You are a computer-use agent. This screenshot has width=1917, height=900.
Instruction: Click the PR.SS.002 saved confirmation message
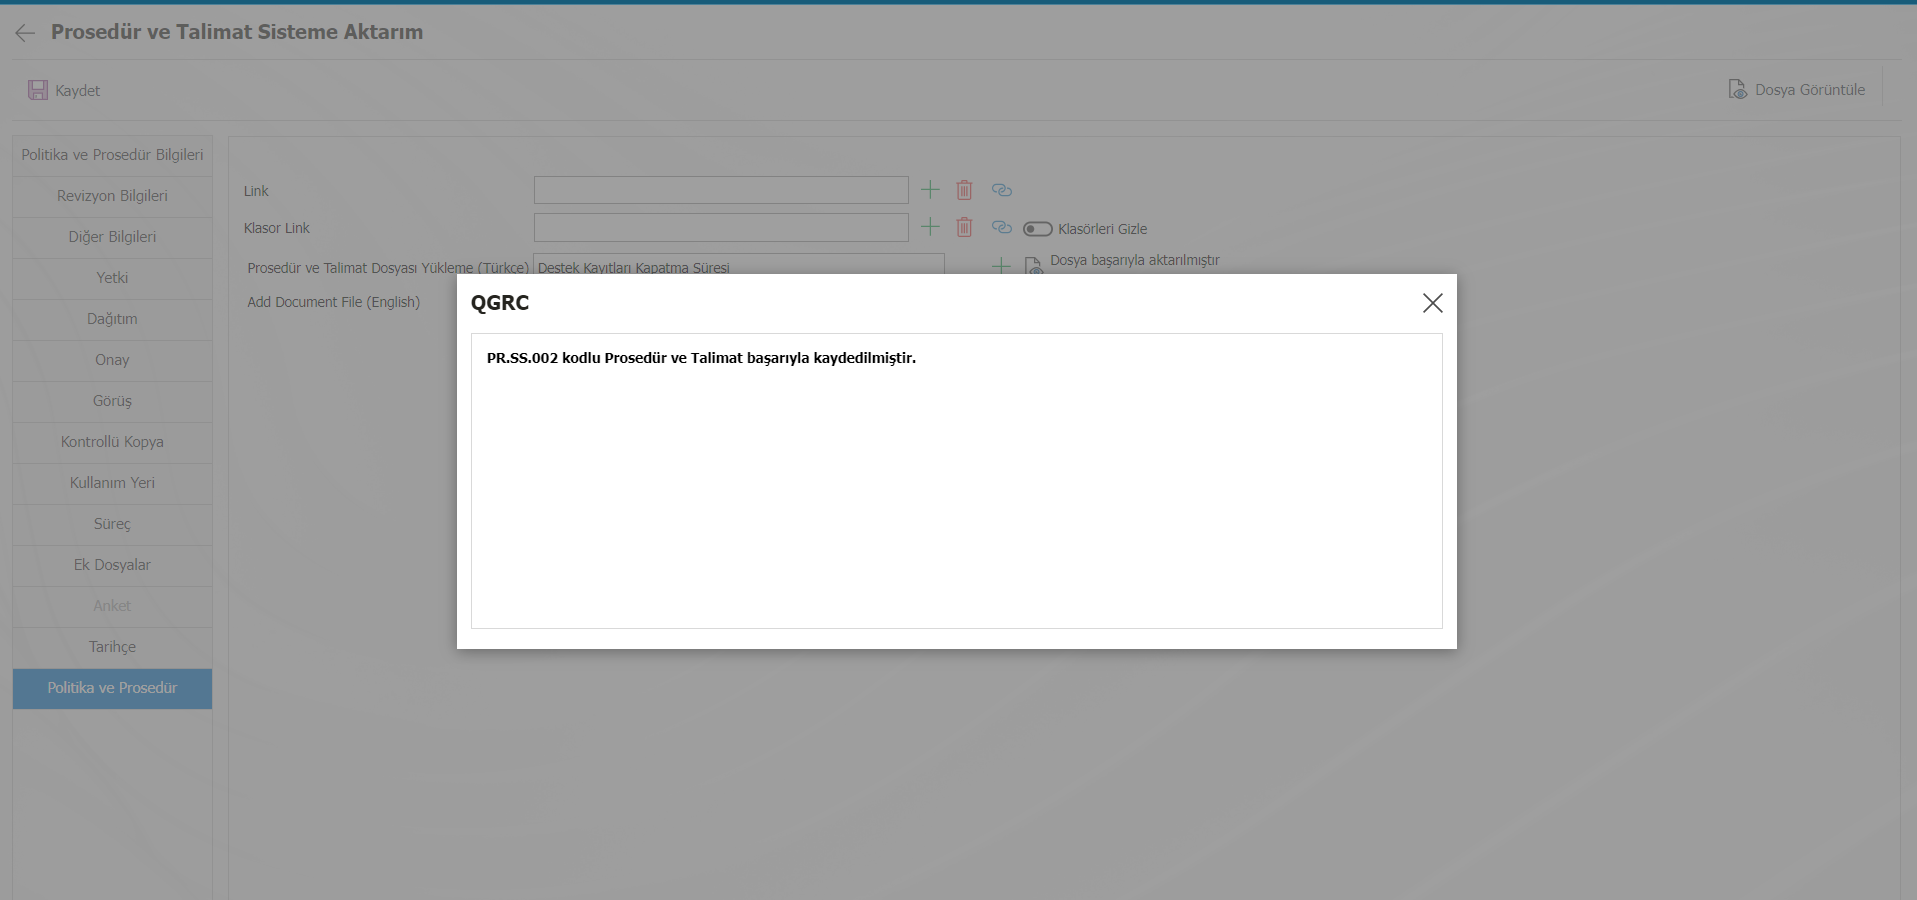701,358
